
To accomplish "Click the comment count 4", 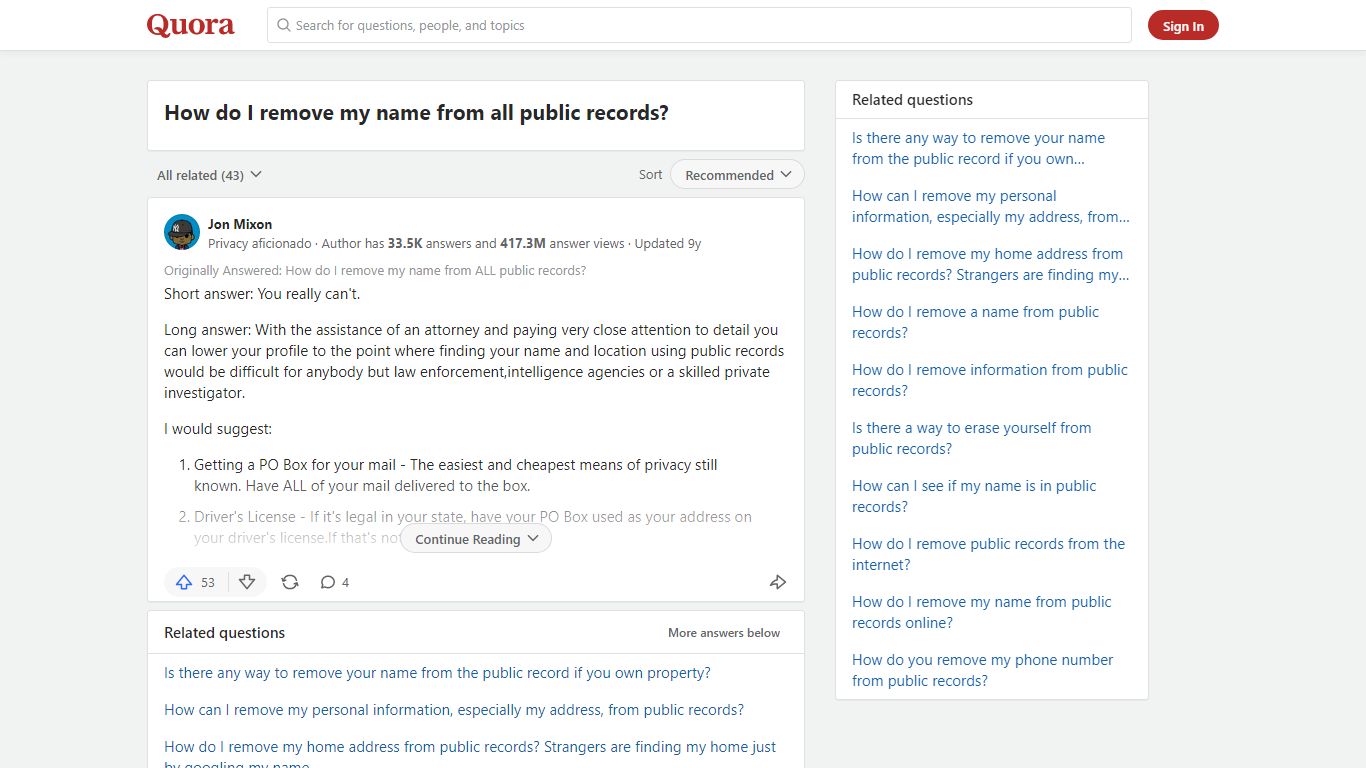I will point(345,582).
